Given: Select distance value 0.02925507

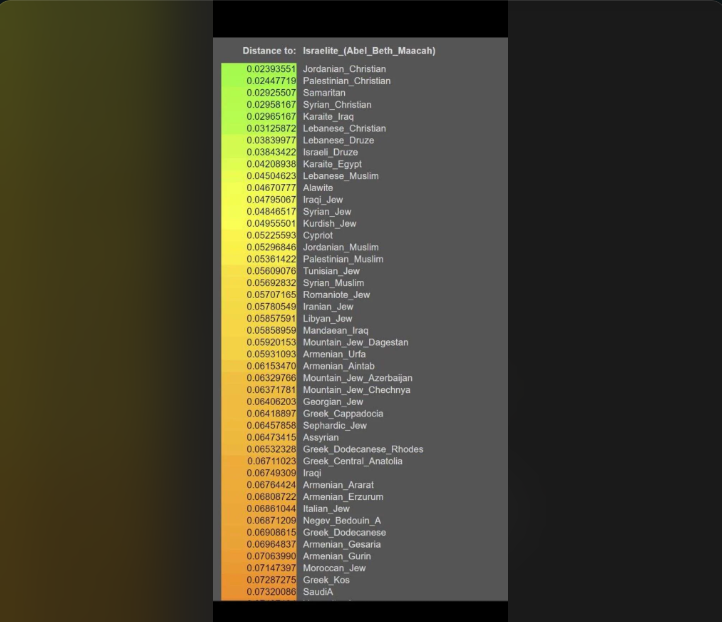Looking at the screenshot, I should [271, 93].
